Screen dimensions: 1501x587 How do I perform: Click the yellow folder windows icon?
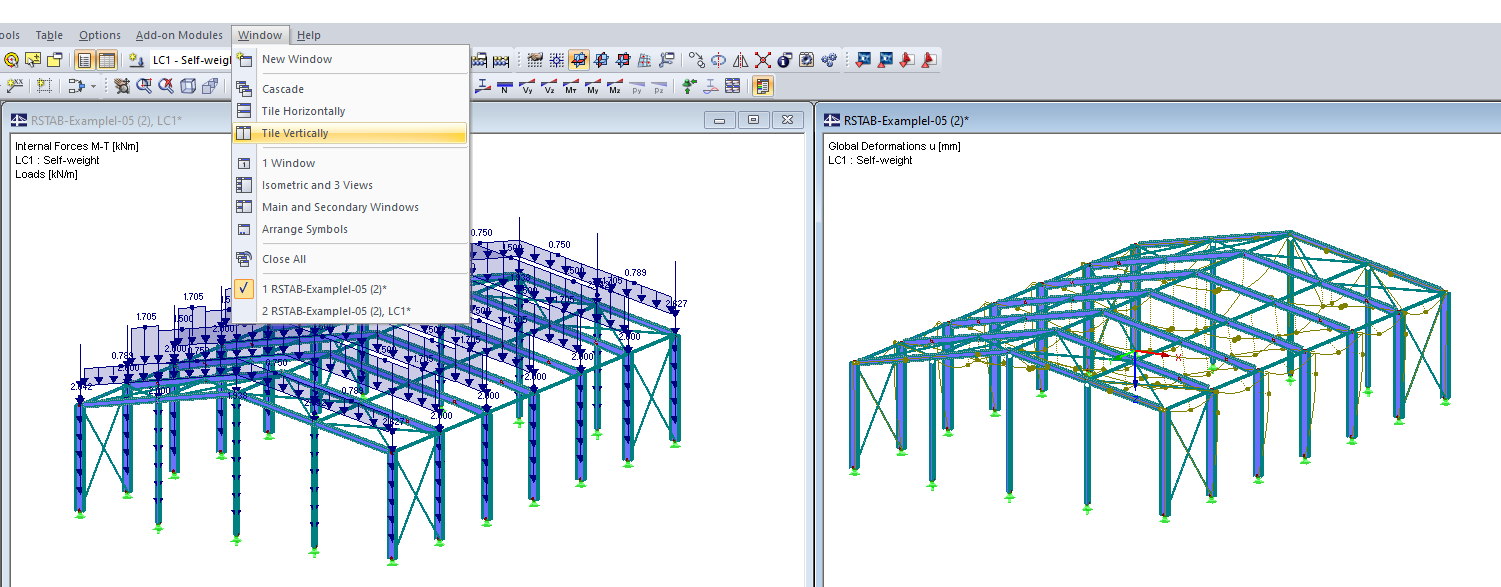[54, 60]
